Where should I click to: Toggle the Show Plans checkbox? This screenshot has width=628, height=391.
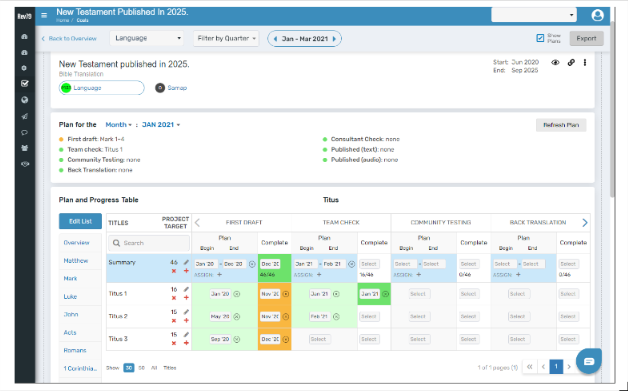[540, 38]
